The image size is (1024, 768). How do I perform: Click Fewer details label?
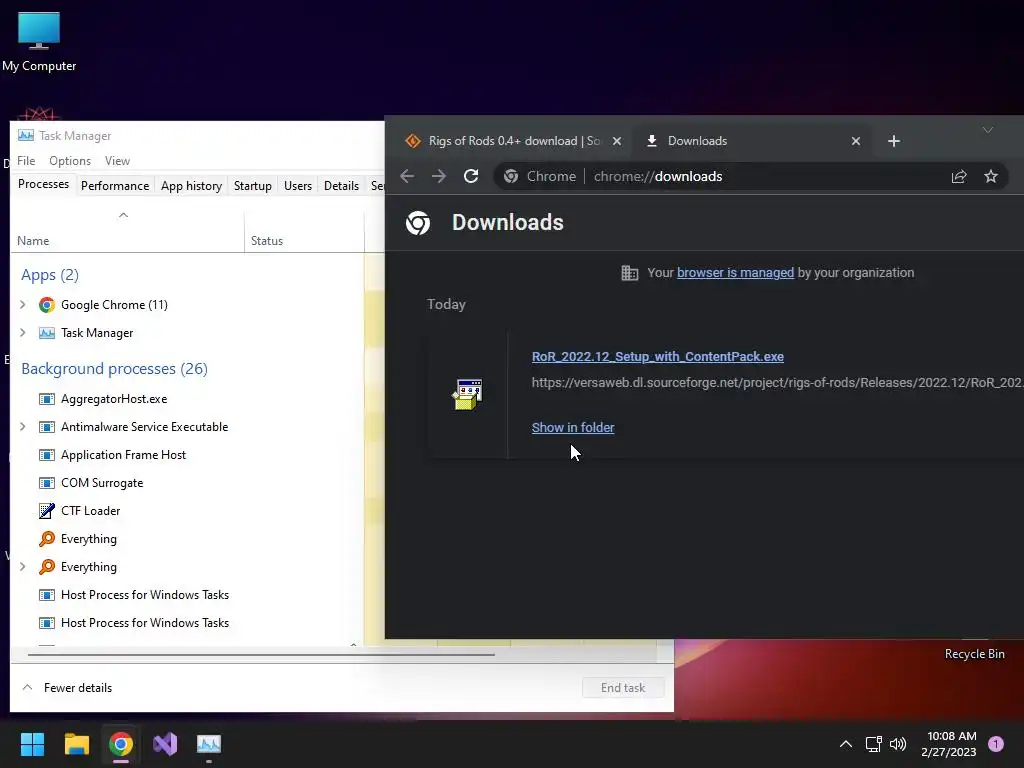[x=78, y=688]
